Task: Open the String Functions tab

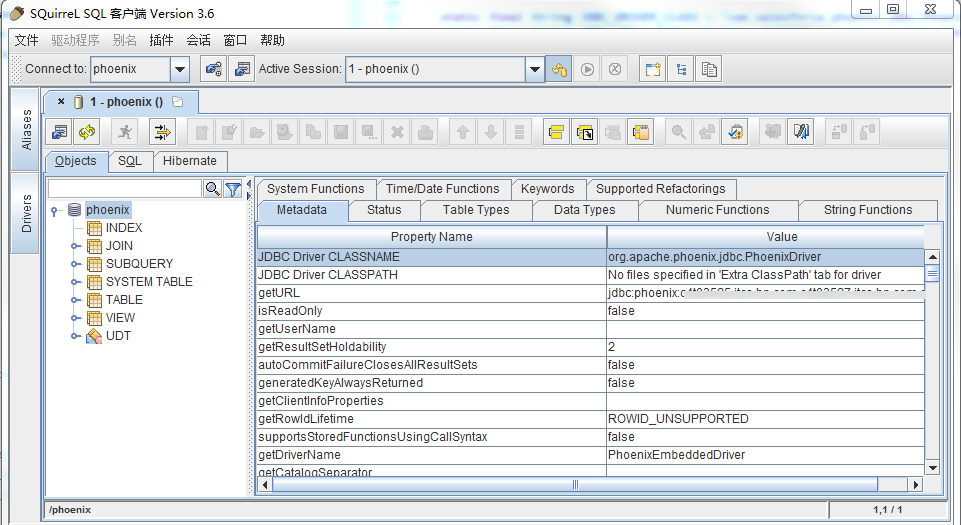Action: [868, 210]
